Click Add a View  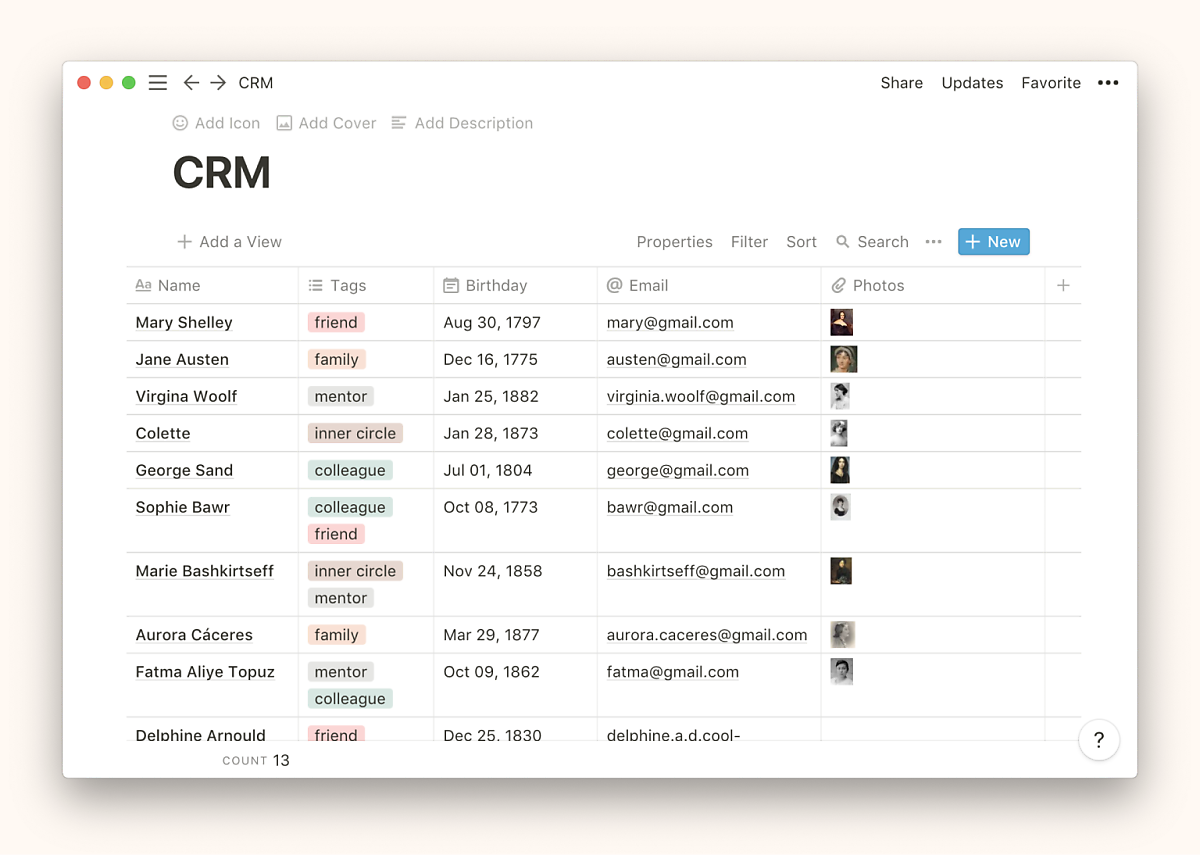(229, 242)
